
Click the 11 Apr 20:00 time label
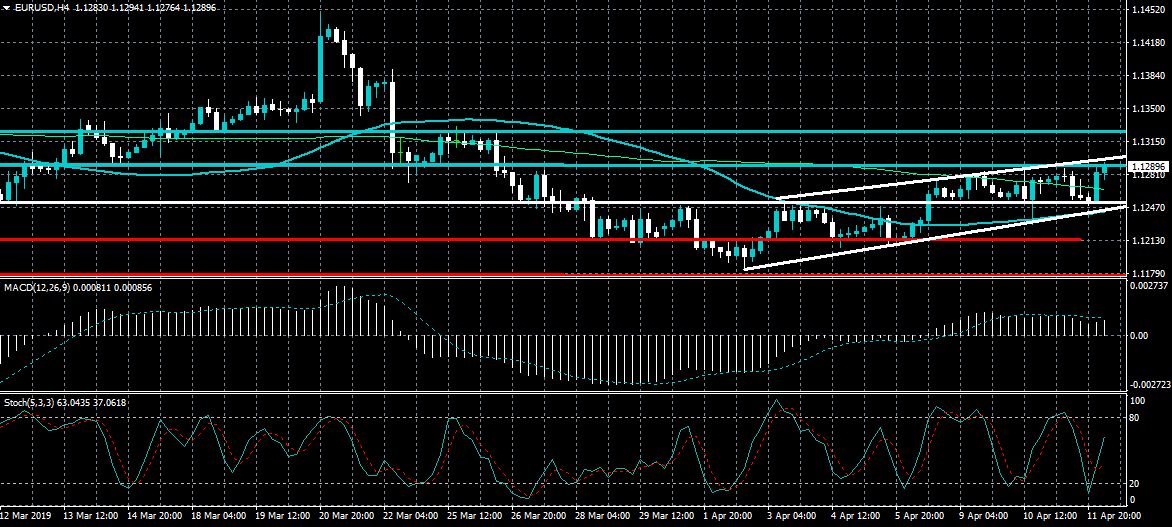[1114, 516]
